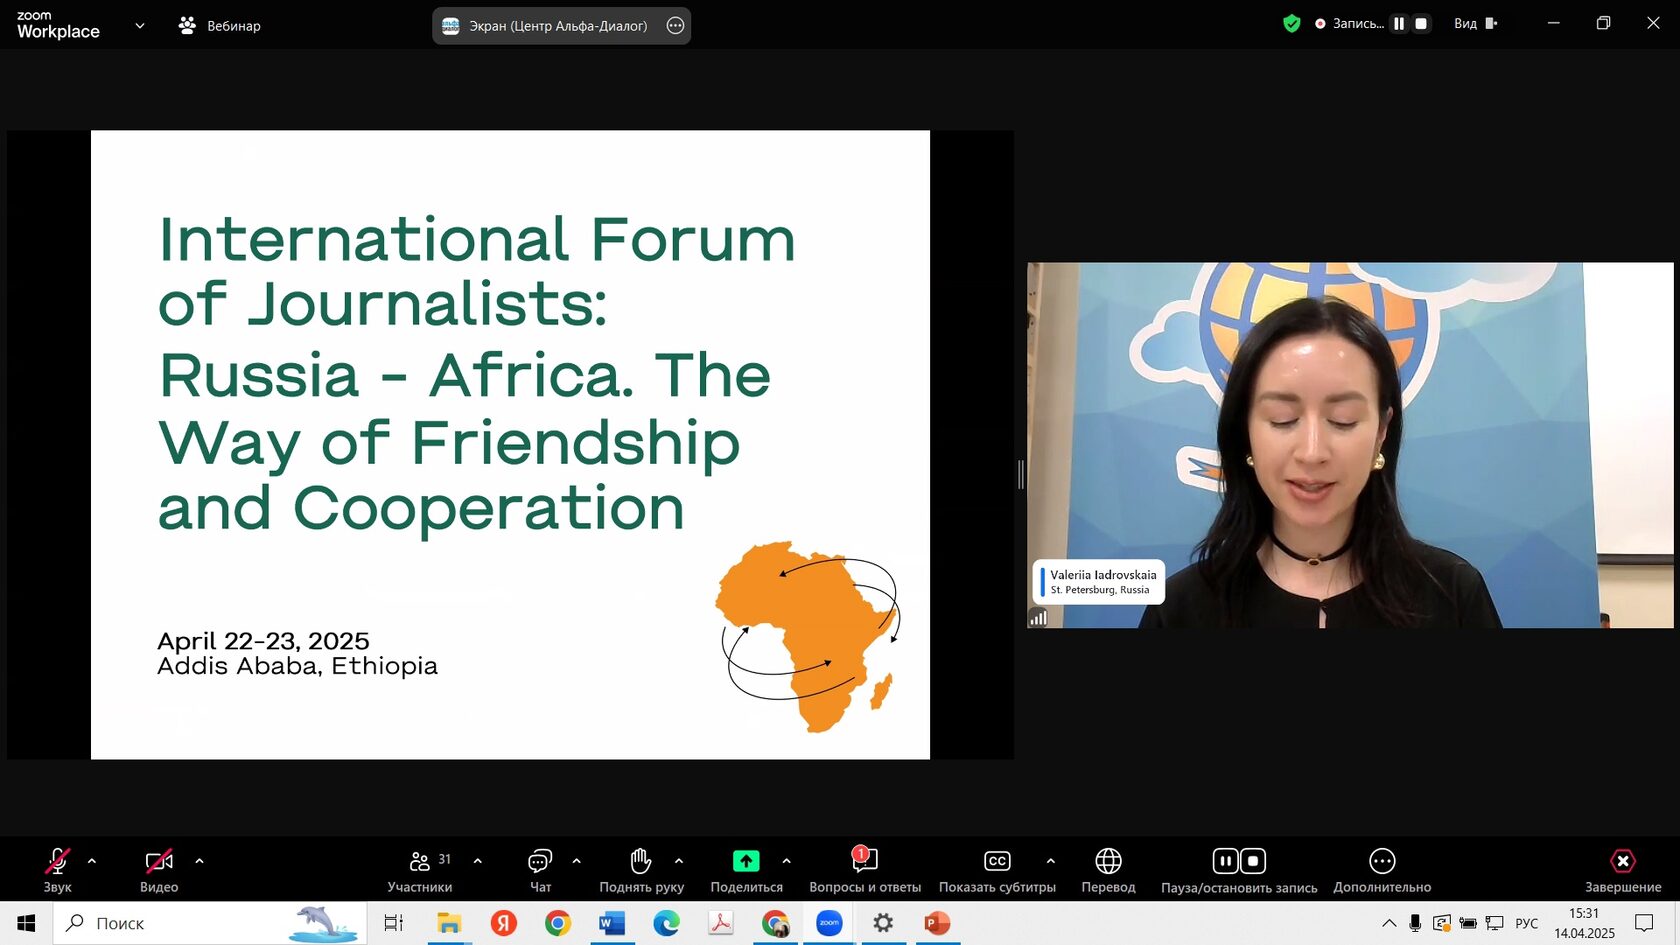Screen dimensions: 1680x945
Task: Open Вопросы и ответы Q&A panel
Action: [865, 869]
